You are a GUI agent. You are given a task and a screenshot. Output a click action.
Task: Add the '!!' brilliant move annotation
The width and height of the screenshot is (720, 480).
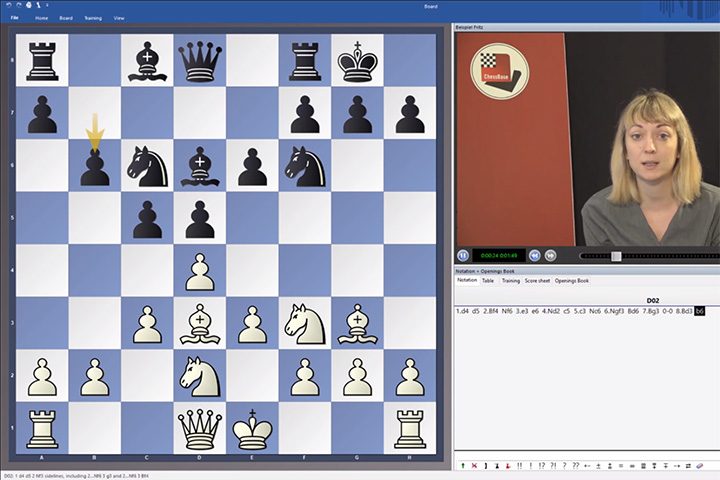click(519, 466)
